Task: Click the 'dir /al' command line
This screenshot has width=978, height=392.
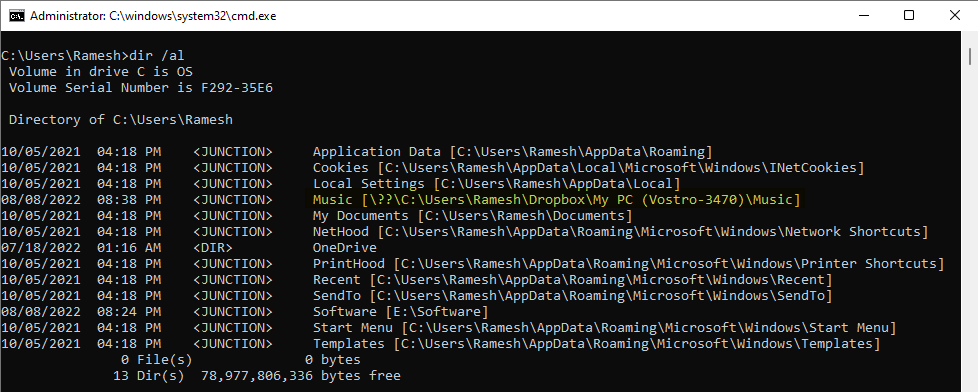Action: tap(93, 55)
